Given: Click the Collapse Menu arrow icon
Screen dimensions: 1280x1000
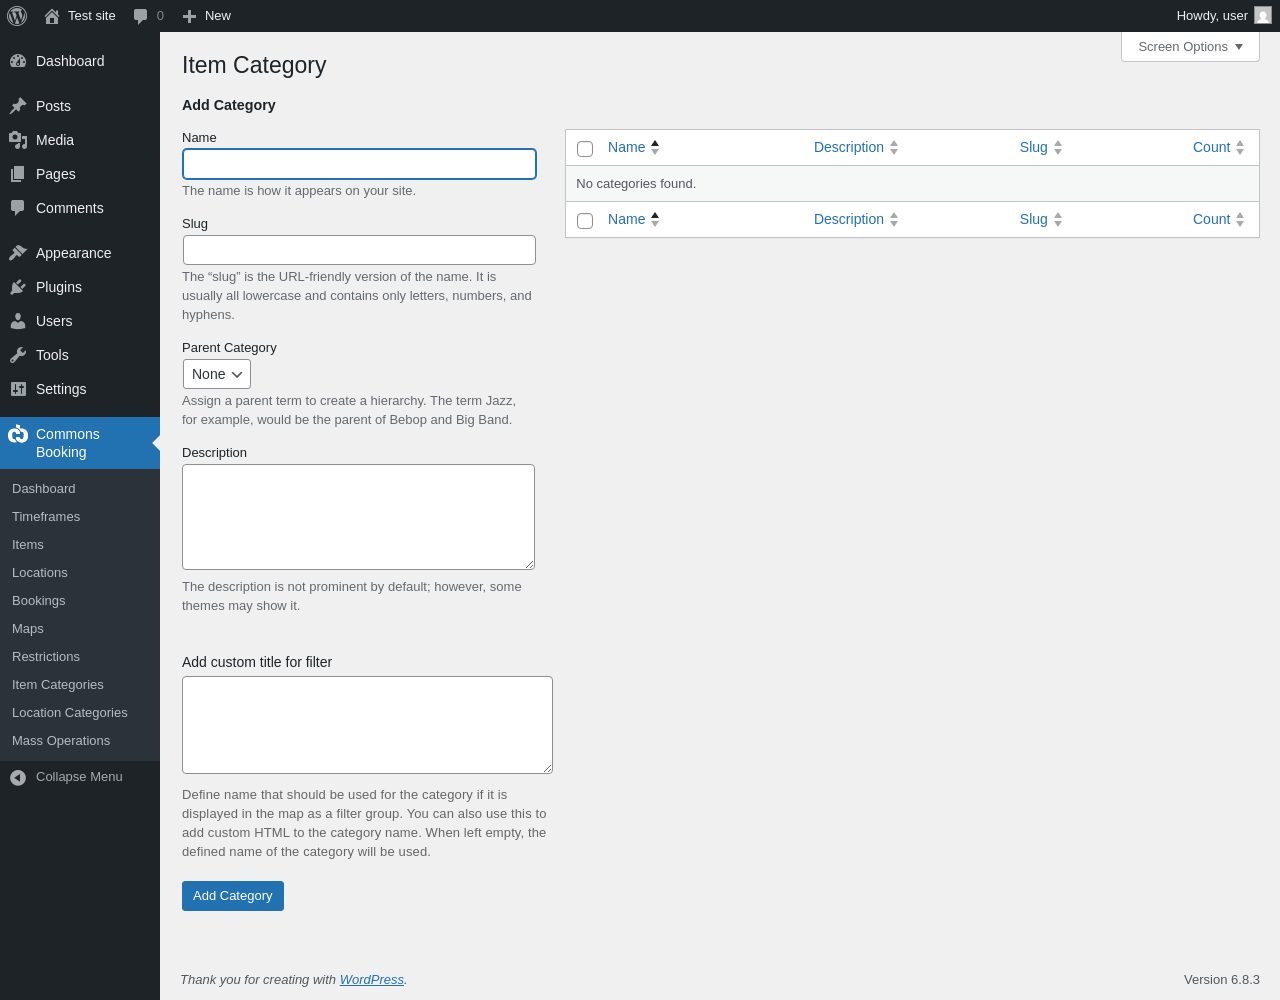Looking at the screenshot, I should (18, 777).
